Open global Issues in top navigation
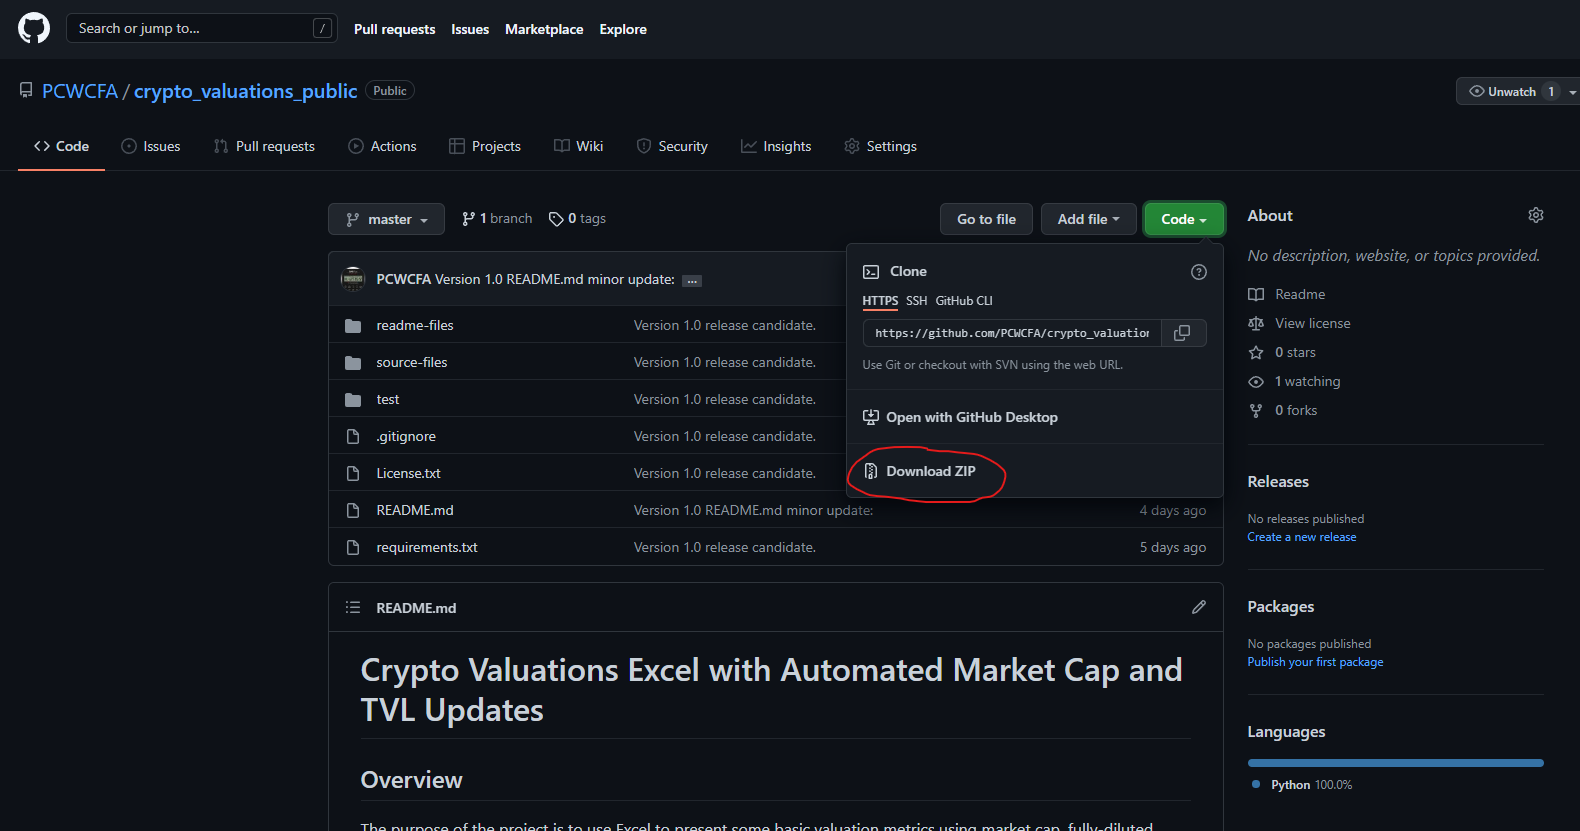The height and width of the screenshot is (831, 1580). (470, 29)
